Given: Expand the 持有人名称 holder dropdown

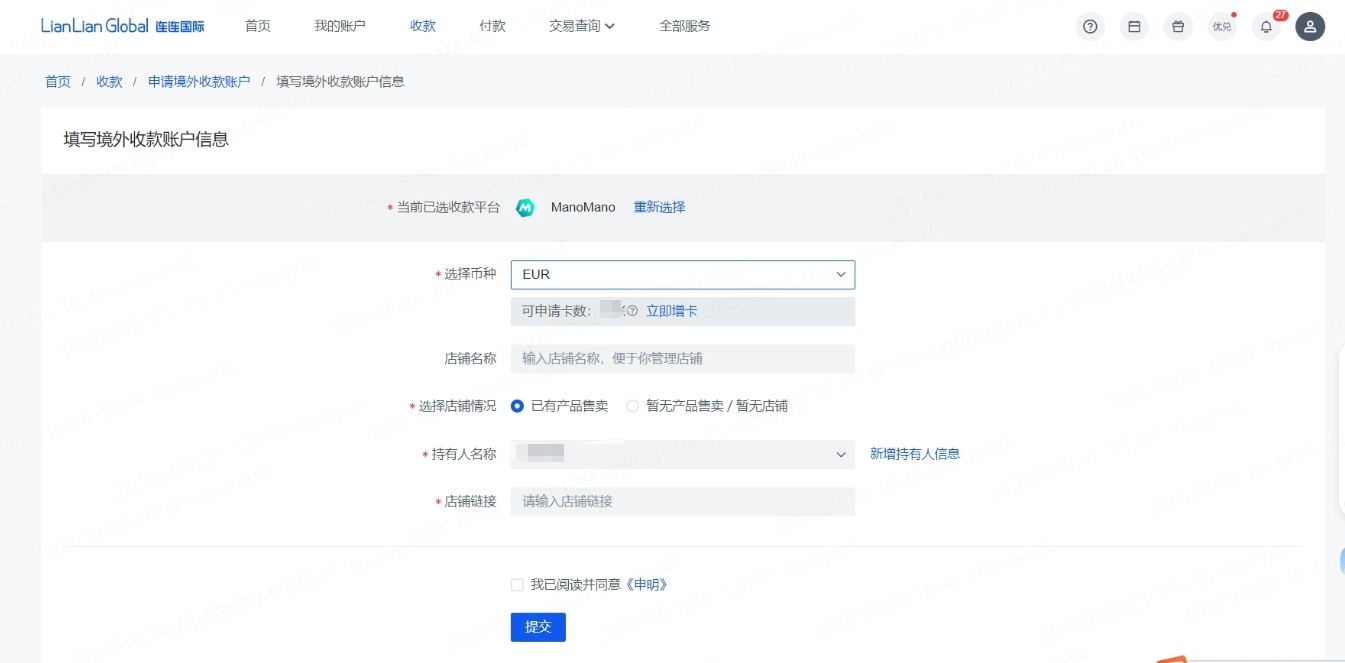Looking at the screenshot, I should point(682,454).
